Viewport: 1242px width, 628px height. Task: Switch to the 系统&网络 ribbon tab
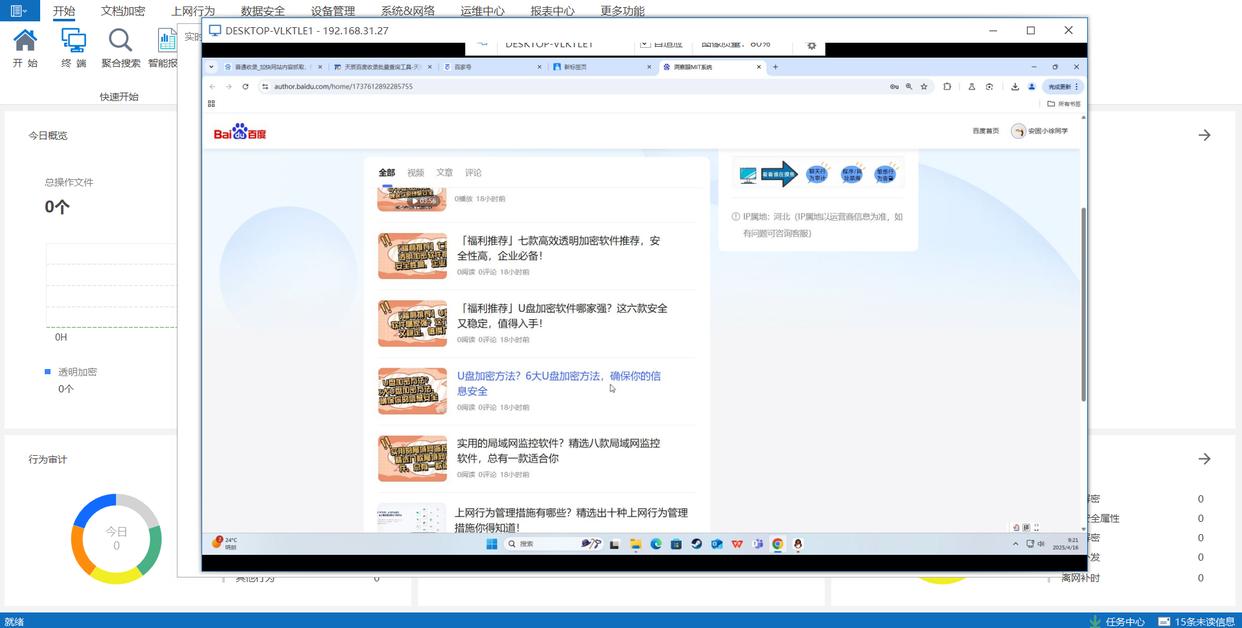408,11
